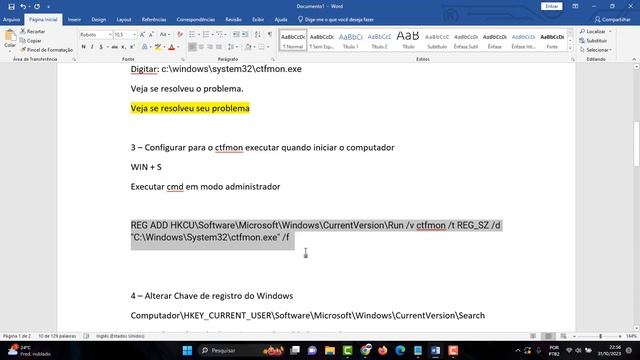Open the font name Roboto dropdown
This screenshot has width=640, height=360.
pos(110,35)
